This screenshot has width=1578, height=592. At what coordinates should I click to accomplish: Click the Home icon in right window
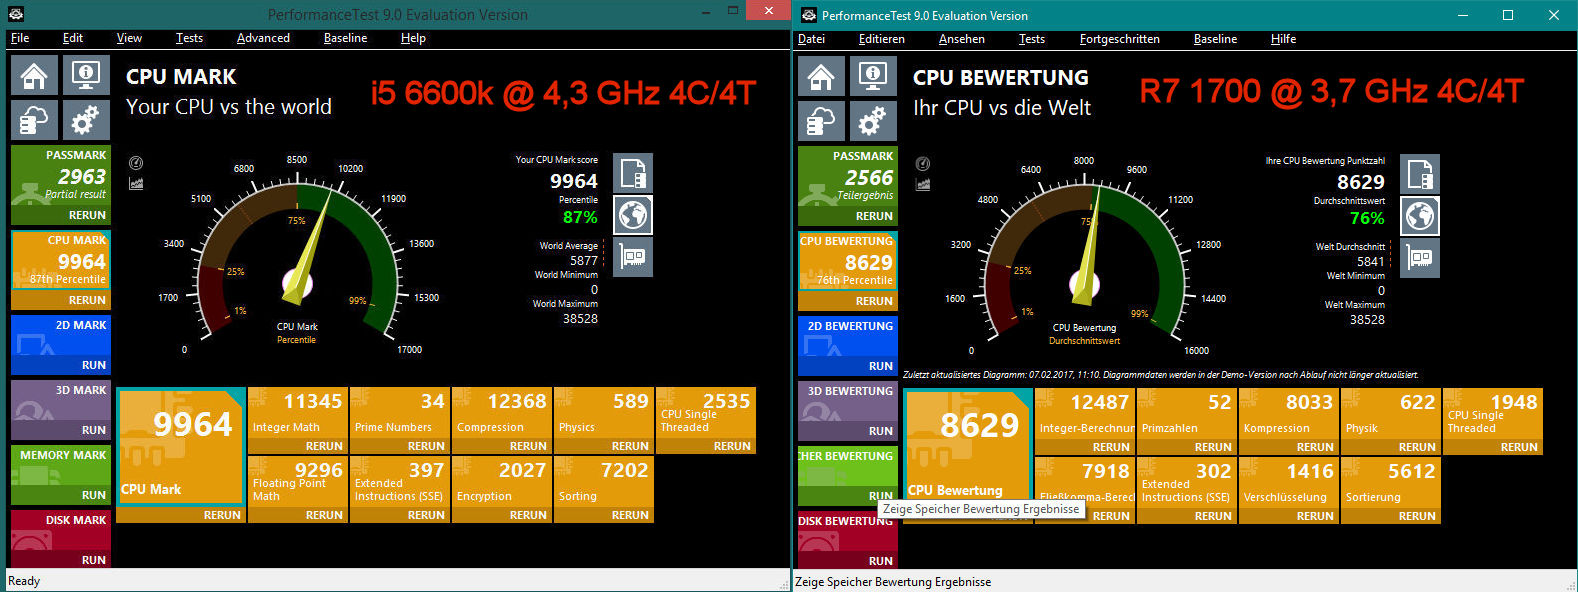pyautogui.click(x=821, y=76)
